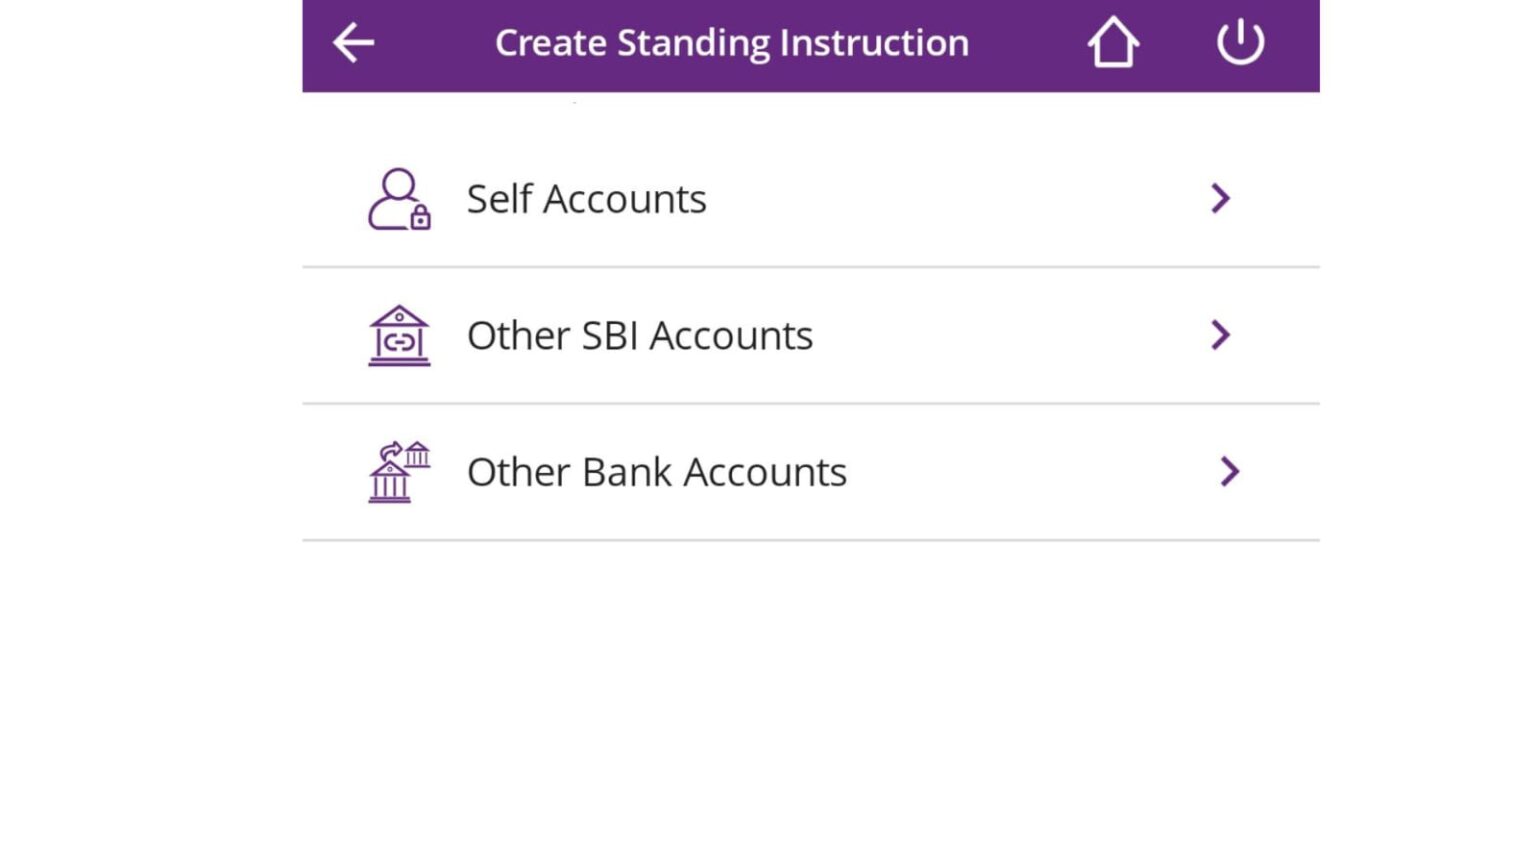Click the Other Bank Accounts label text
1536x864 pixels.
pyautogui.click(x=656, y=471)
